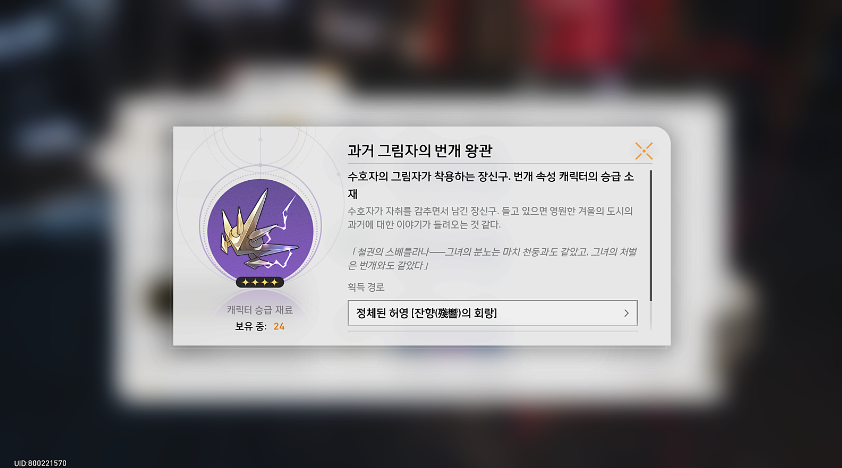Click the bold 수호자의 그림자가 착용하는 description

click(491, 185)
